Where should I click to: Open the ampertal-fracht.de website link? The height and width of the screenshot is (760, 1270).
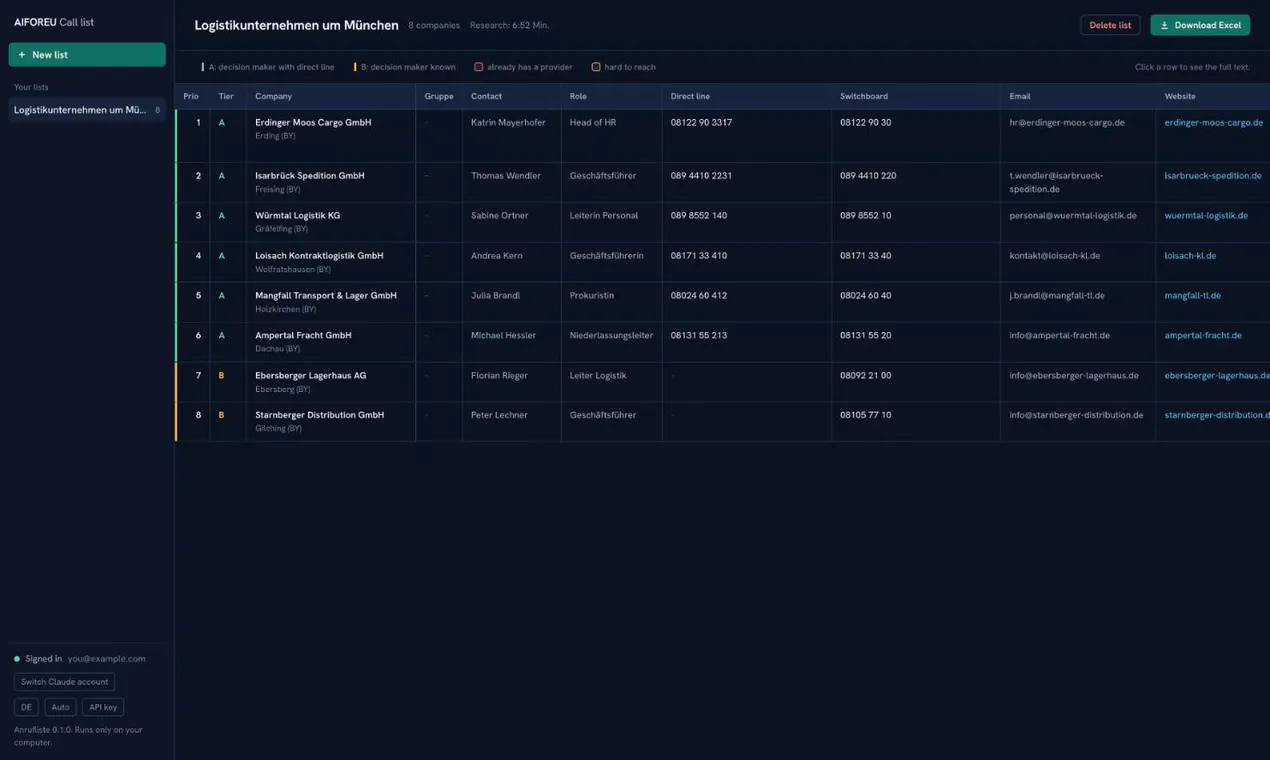(x=1203, y=336)
